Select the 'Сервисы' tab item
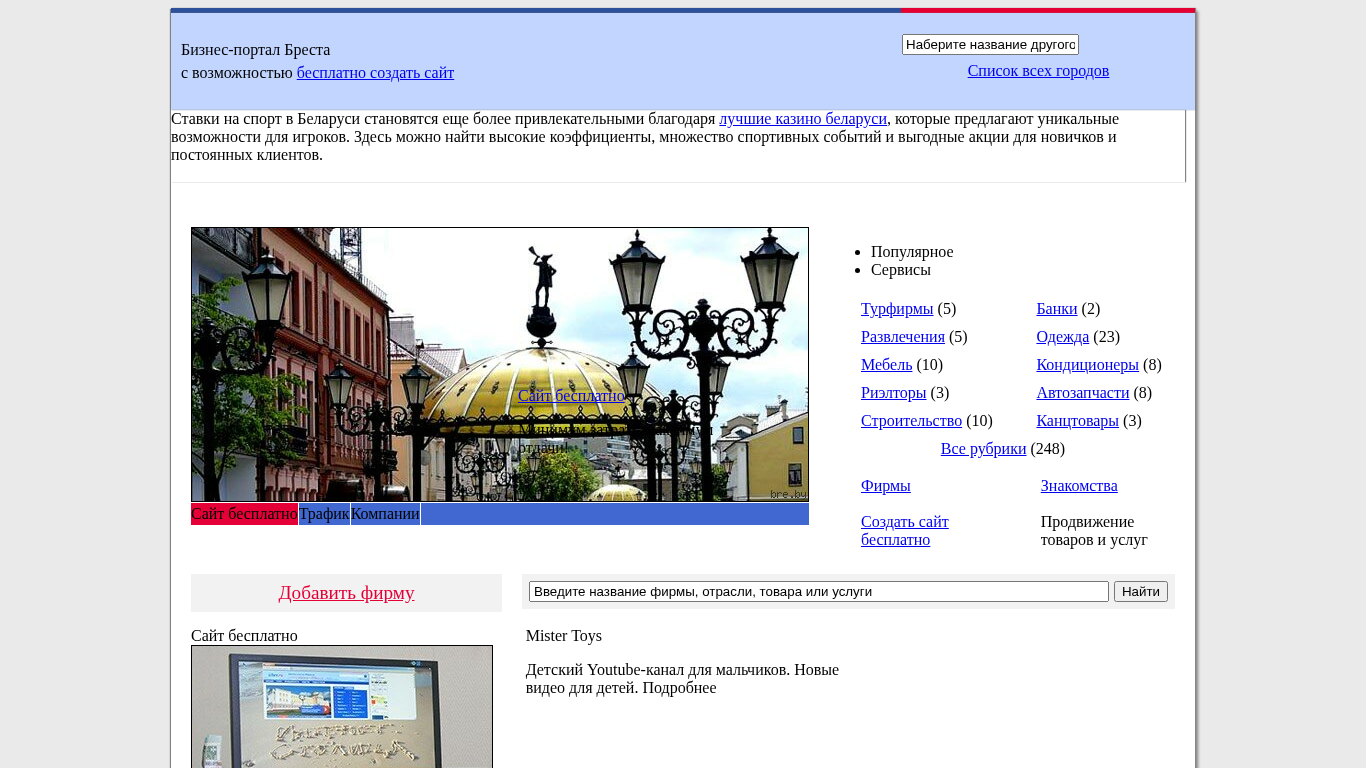The height and width of the screenshot is (768, 1366). click(x=900, y=270)
